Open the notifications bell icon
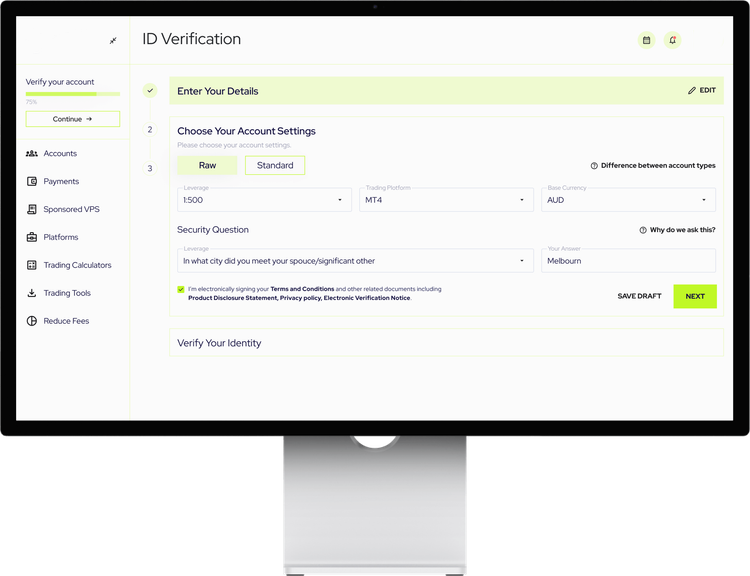 click(x=673, y=40)
